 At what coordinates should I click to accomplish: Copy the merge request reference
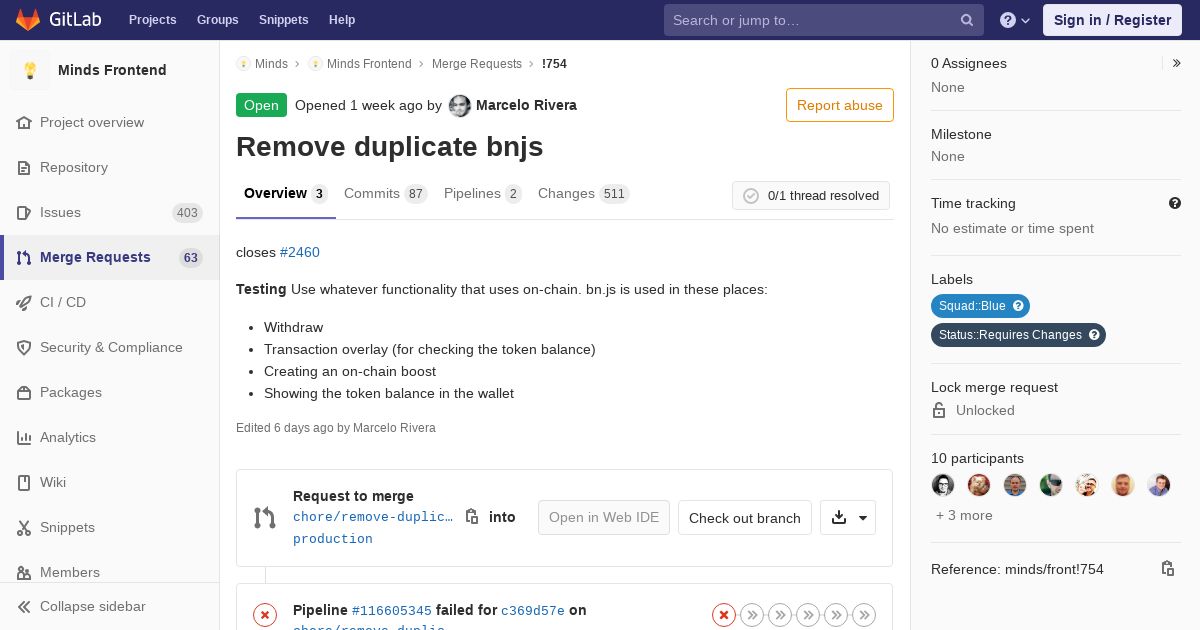(1167, 569)
